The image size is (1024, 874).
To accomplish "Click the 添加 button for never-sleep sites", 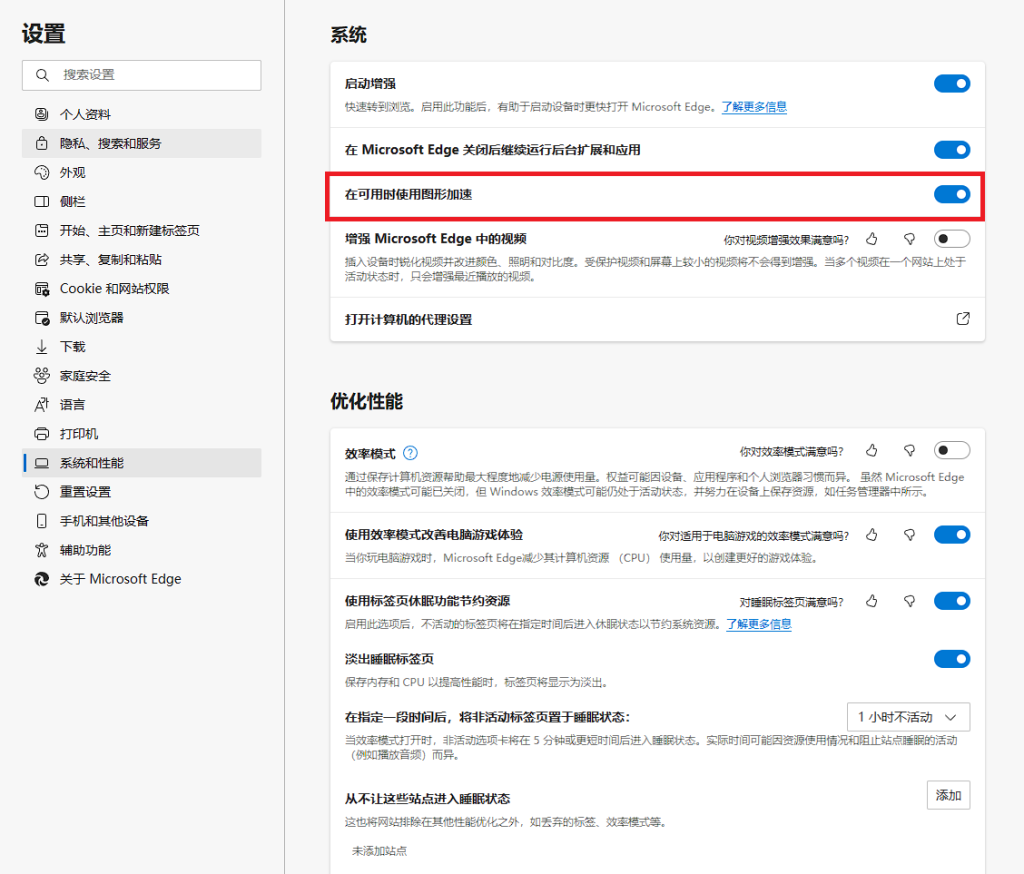I will [947, 796].
